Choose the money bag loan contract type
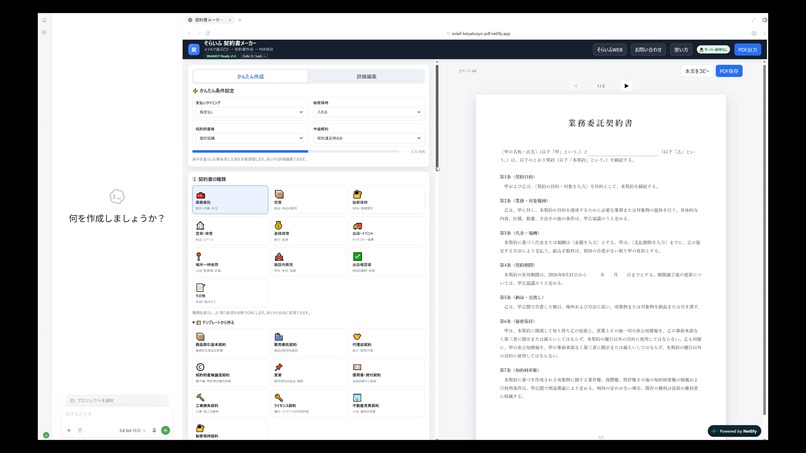Screen dimensions: 806x453 point(308,231)
